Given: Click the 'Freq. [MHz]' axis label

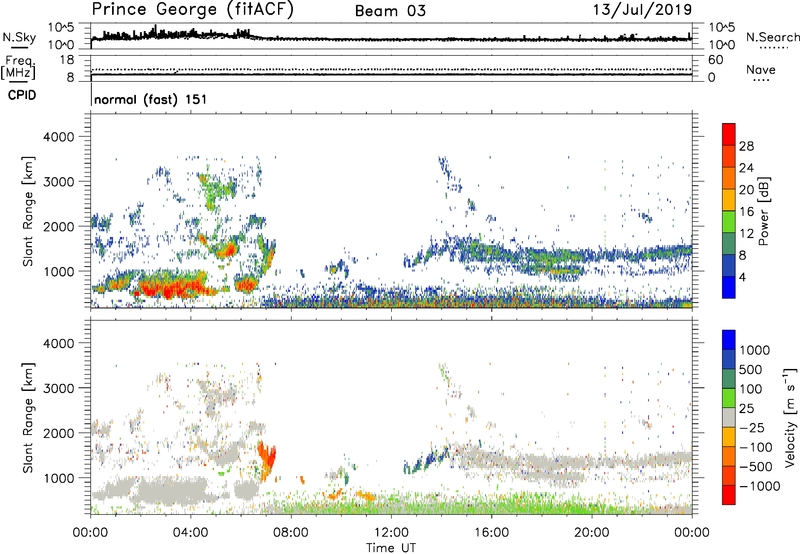Looking at the screenshot, I should point(19,68).
